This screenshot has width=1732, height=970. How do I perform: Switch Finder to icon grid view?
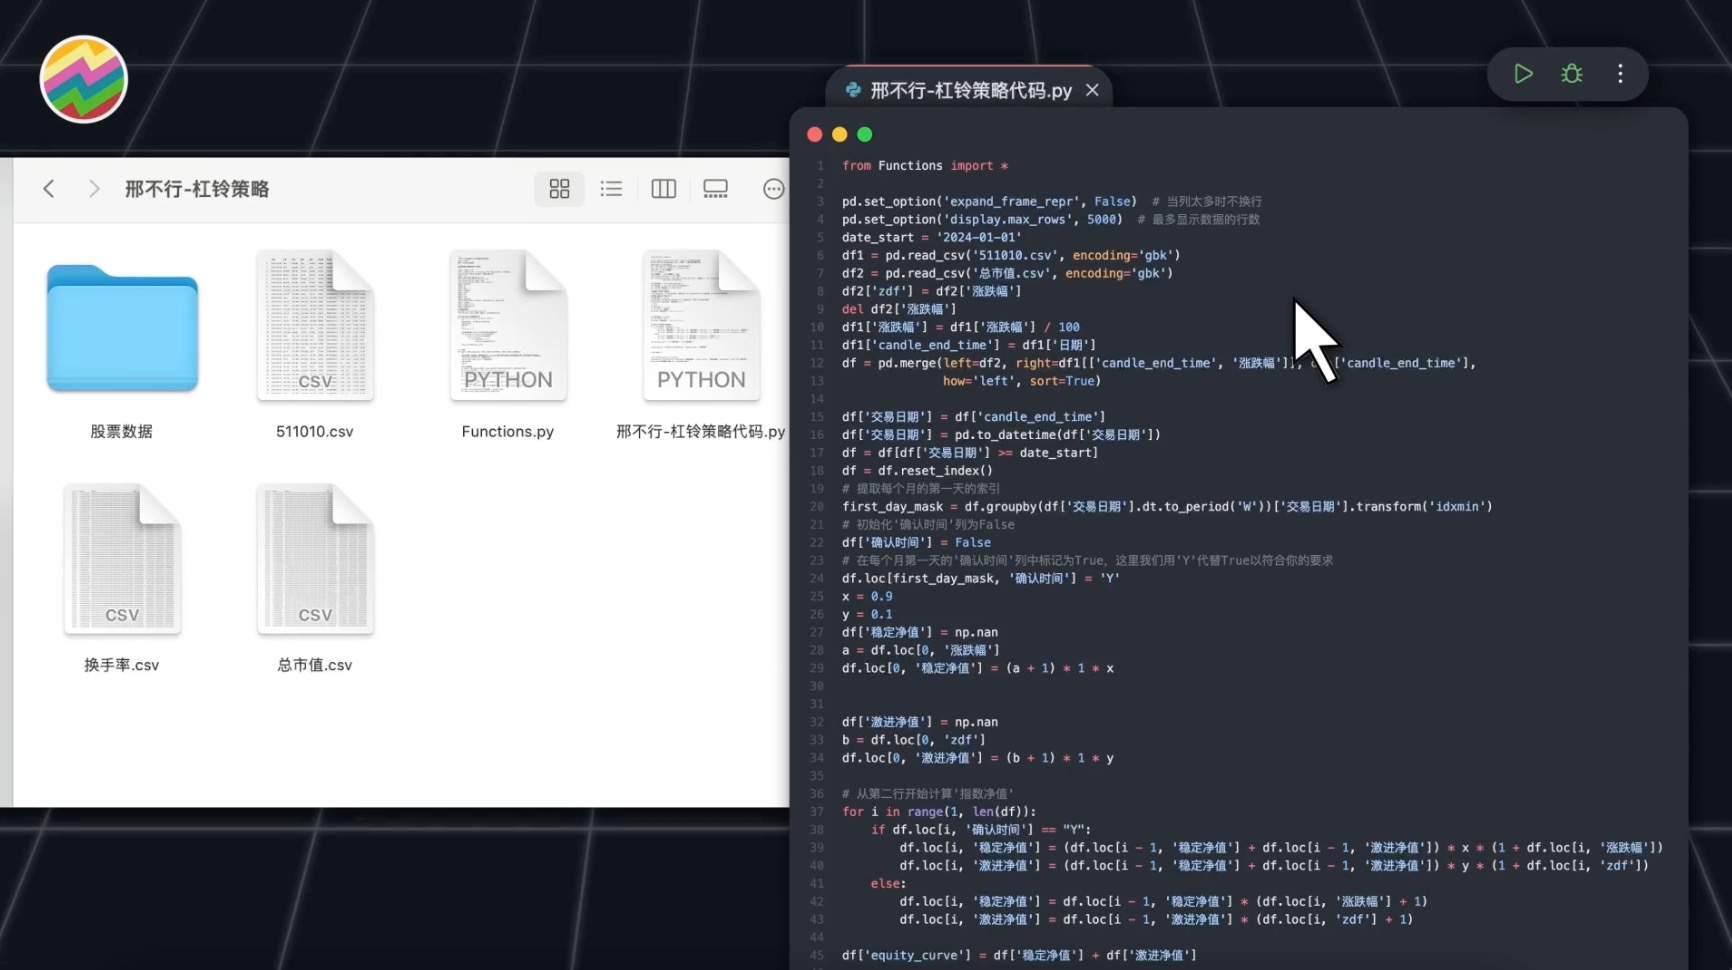559,188
